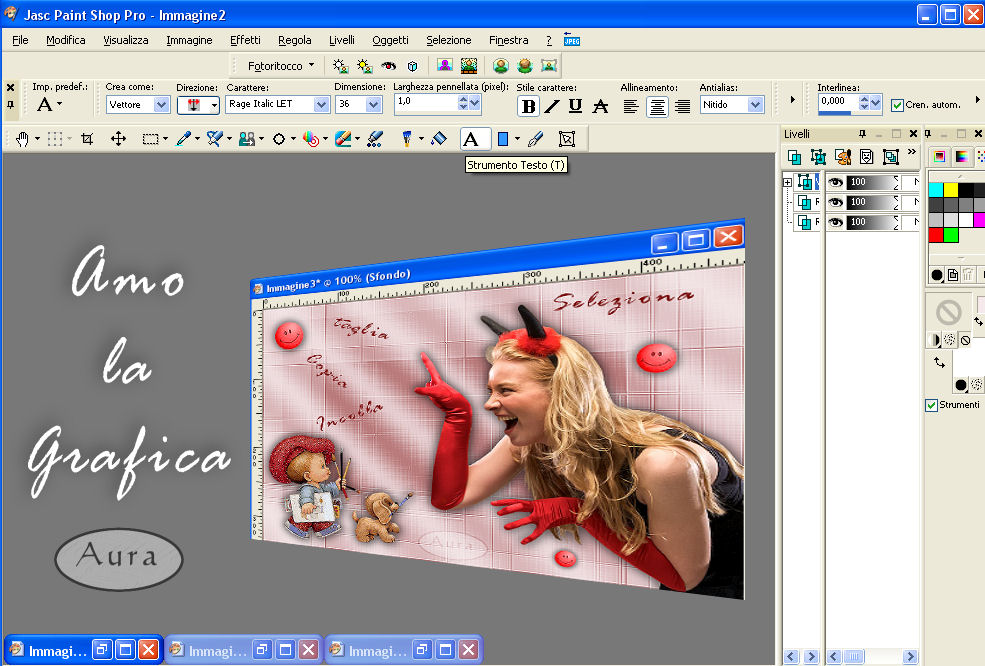Click the JPEG optimizer icon in menu bar
The height and width of the screenshot is (666, 985).
572,39
